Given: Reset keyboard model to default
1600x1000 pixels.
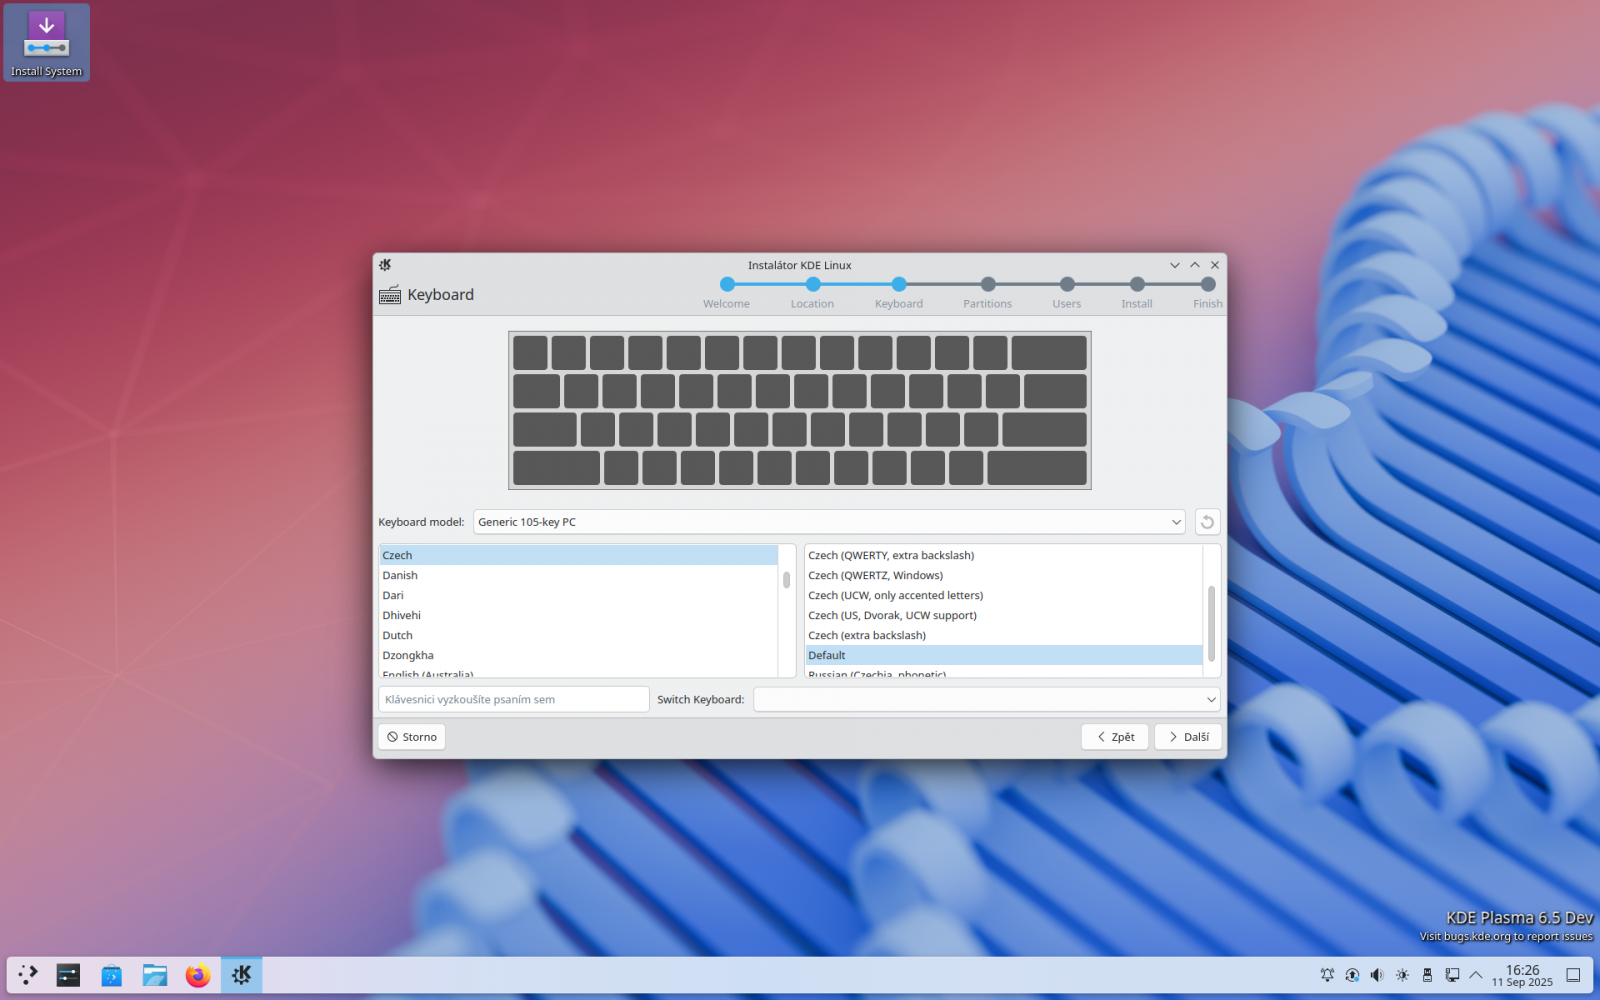Looking at the screenshot, I should click(1207, 522).
